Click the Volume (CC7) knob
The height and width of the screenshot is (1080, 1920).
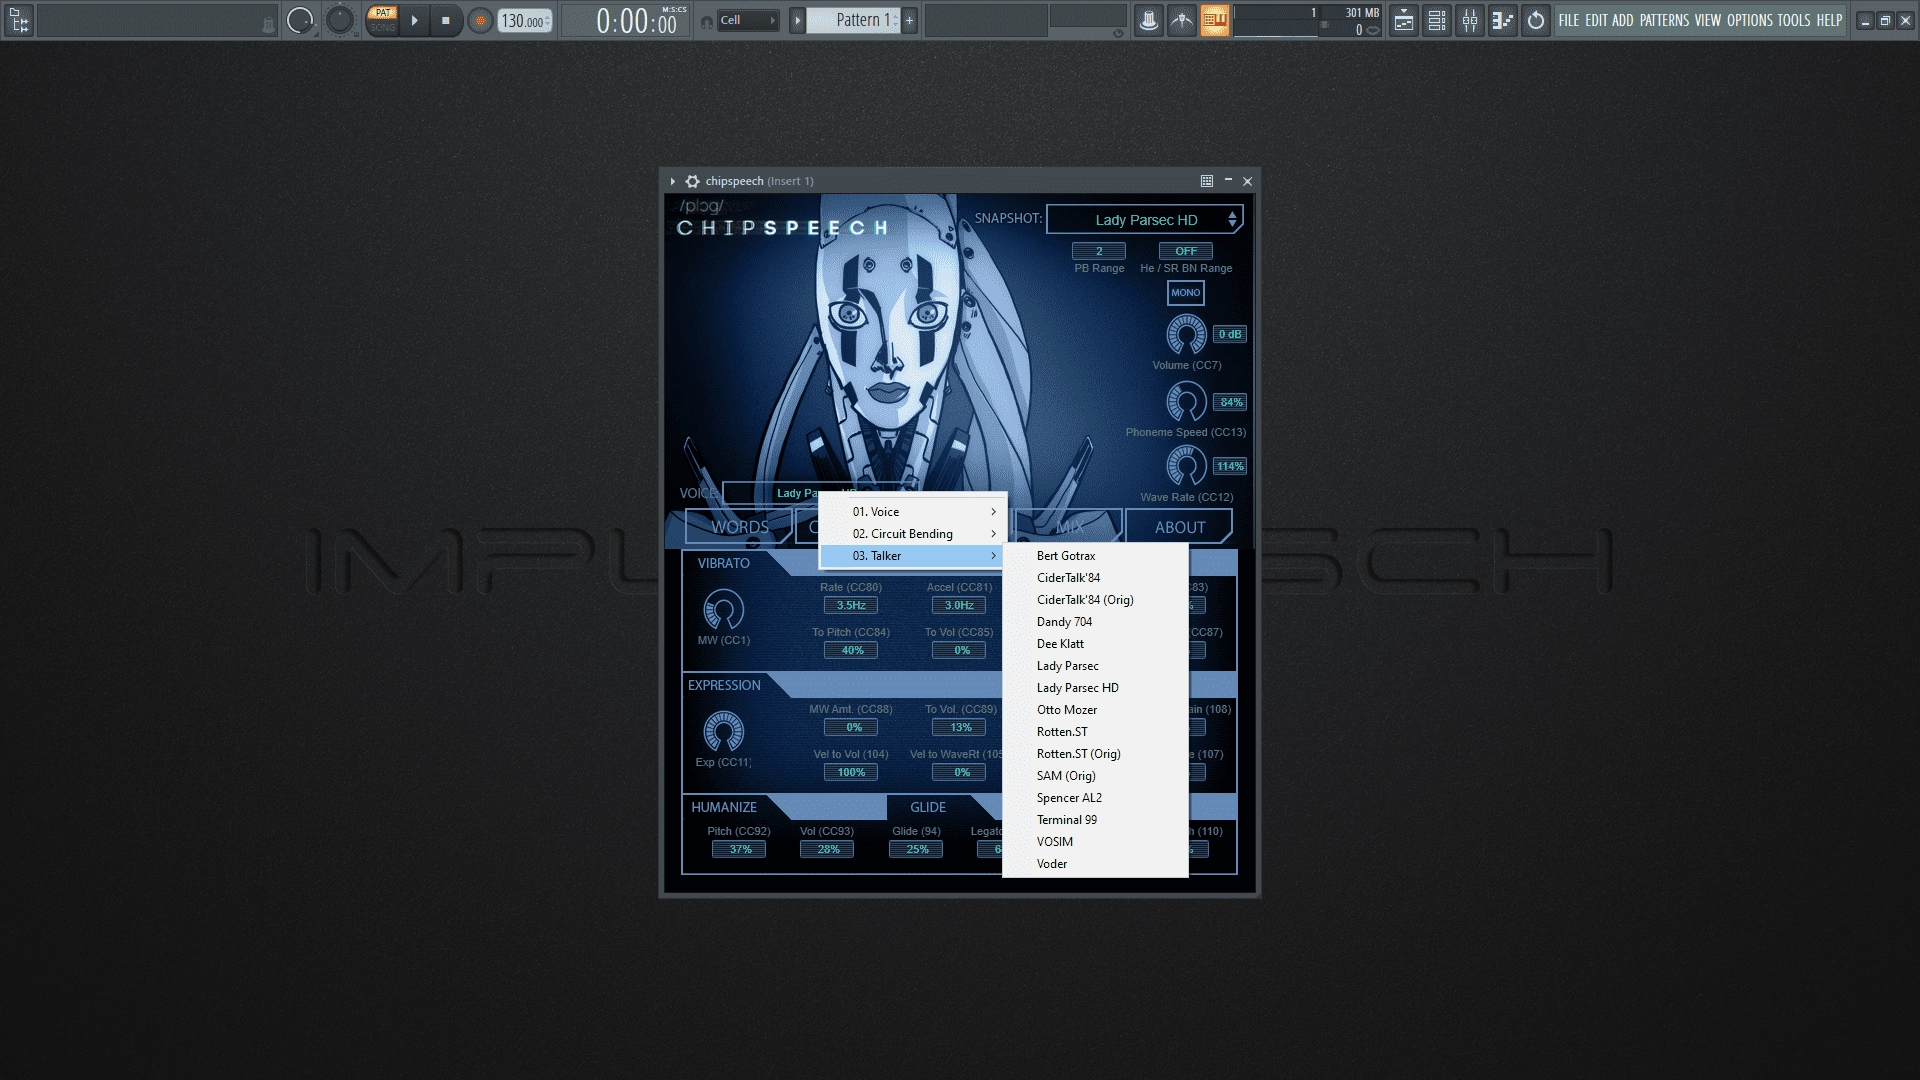click(x=1186, y=335)
